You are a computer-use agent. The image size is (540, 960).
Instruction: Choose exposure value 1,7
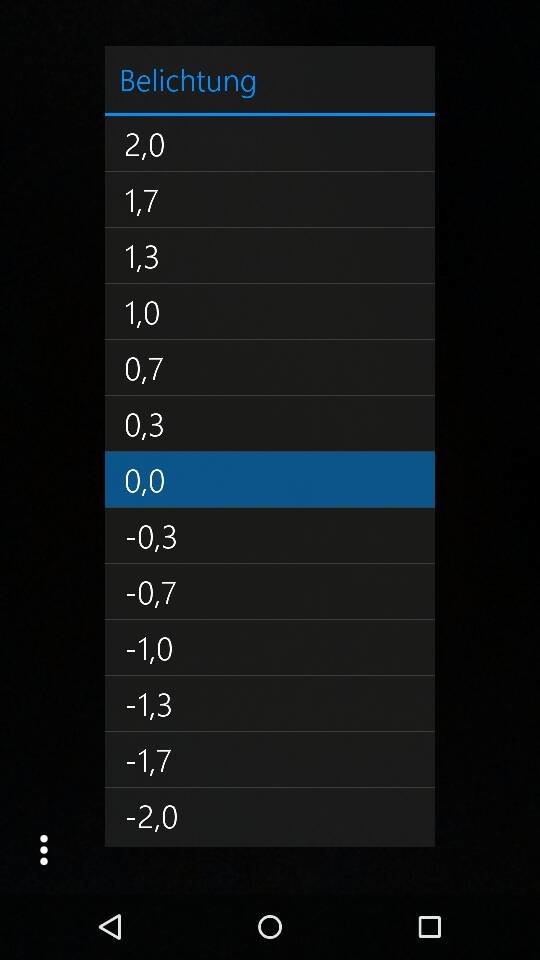tap(270, 200)
